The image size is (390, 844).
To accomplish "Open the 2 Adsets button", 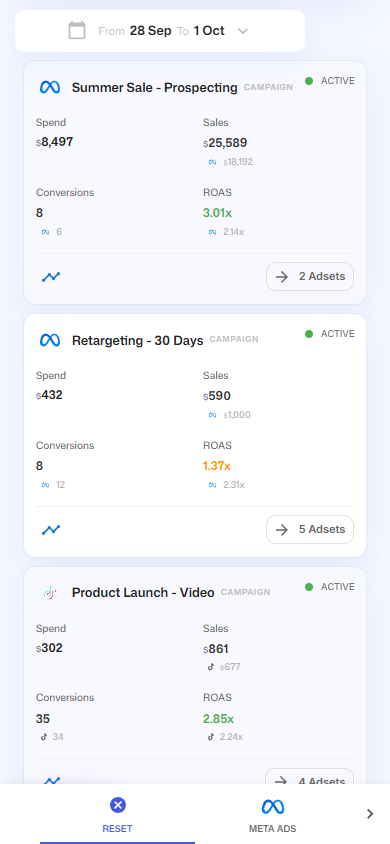I will [310, 277].
